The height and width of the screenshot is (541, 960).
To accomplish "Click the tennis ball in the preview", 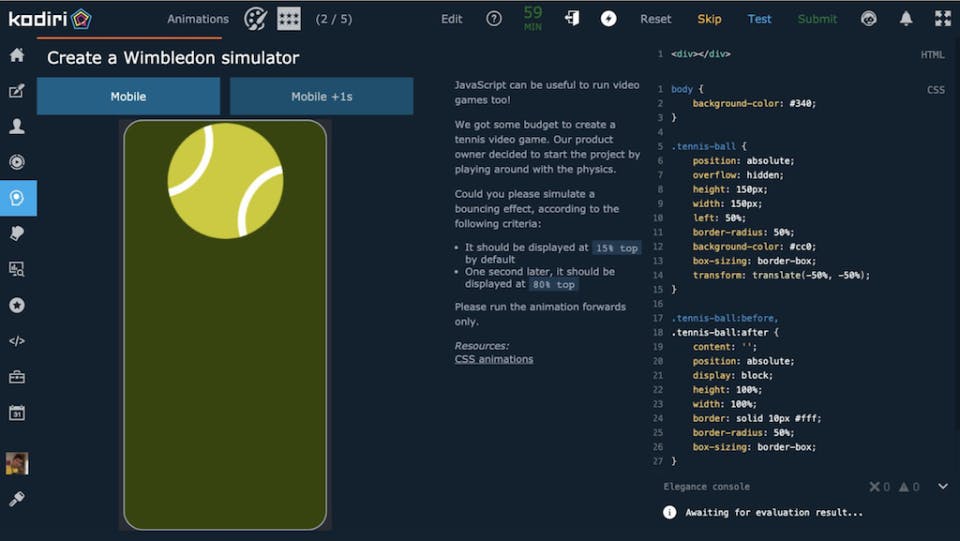I will 225,181.
